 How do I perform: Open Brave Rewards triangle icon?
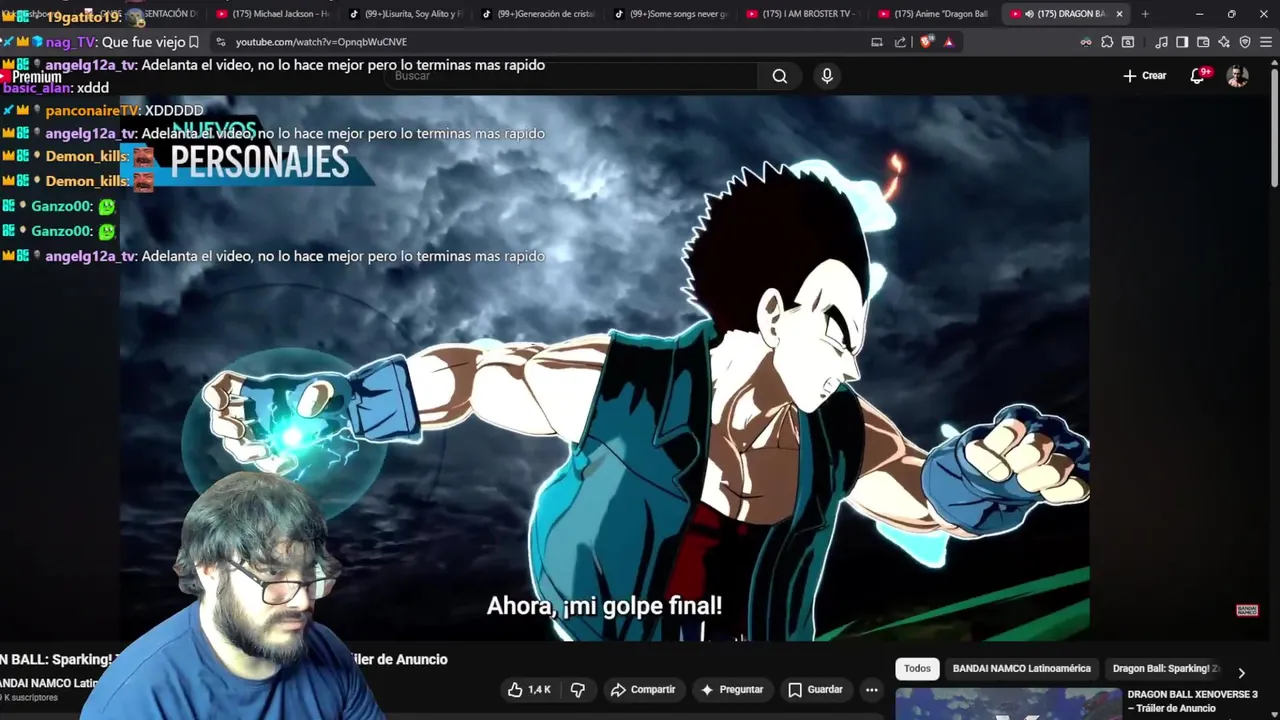coord(948,42)
